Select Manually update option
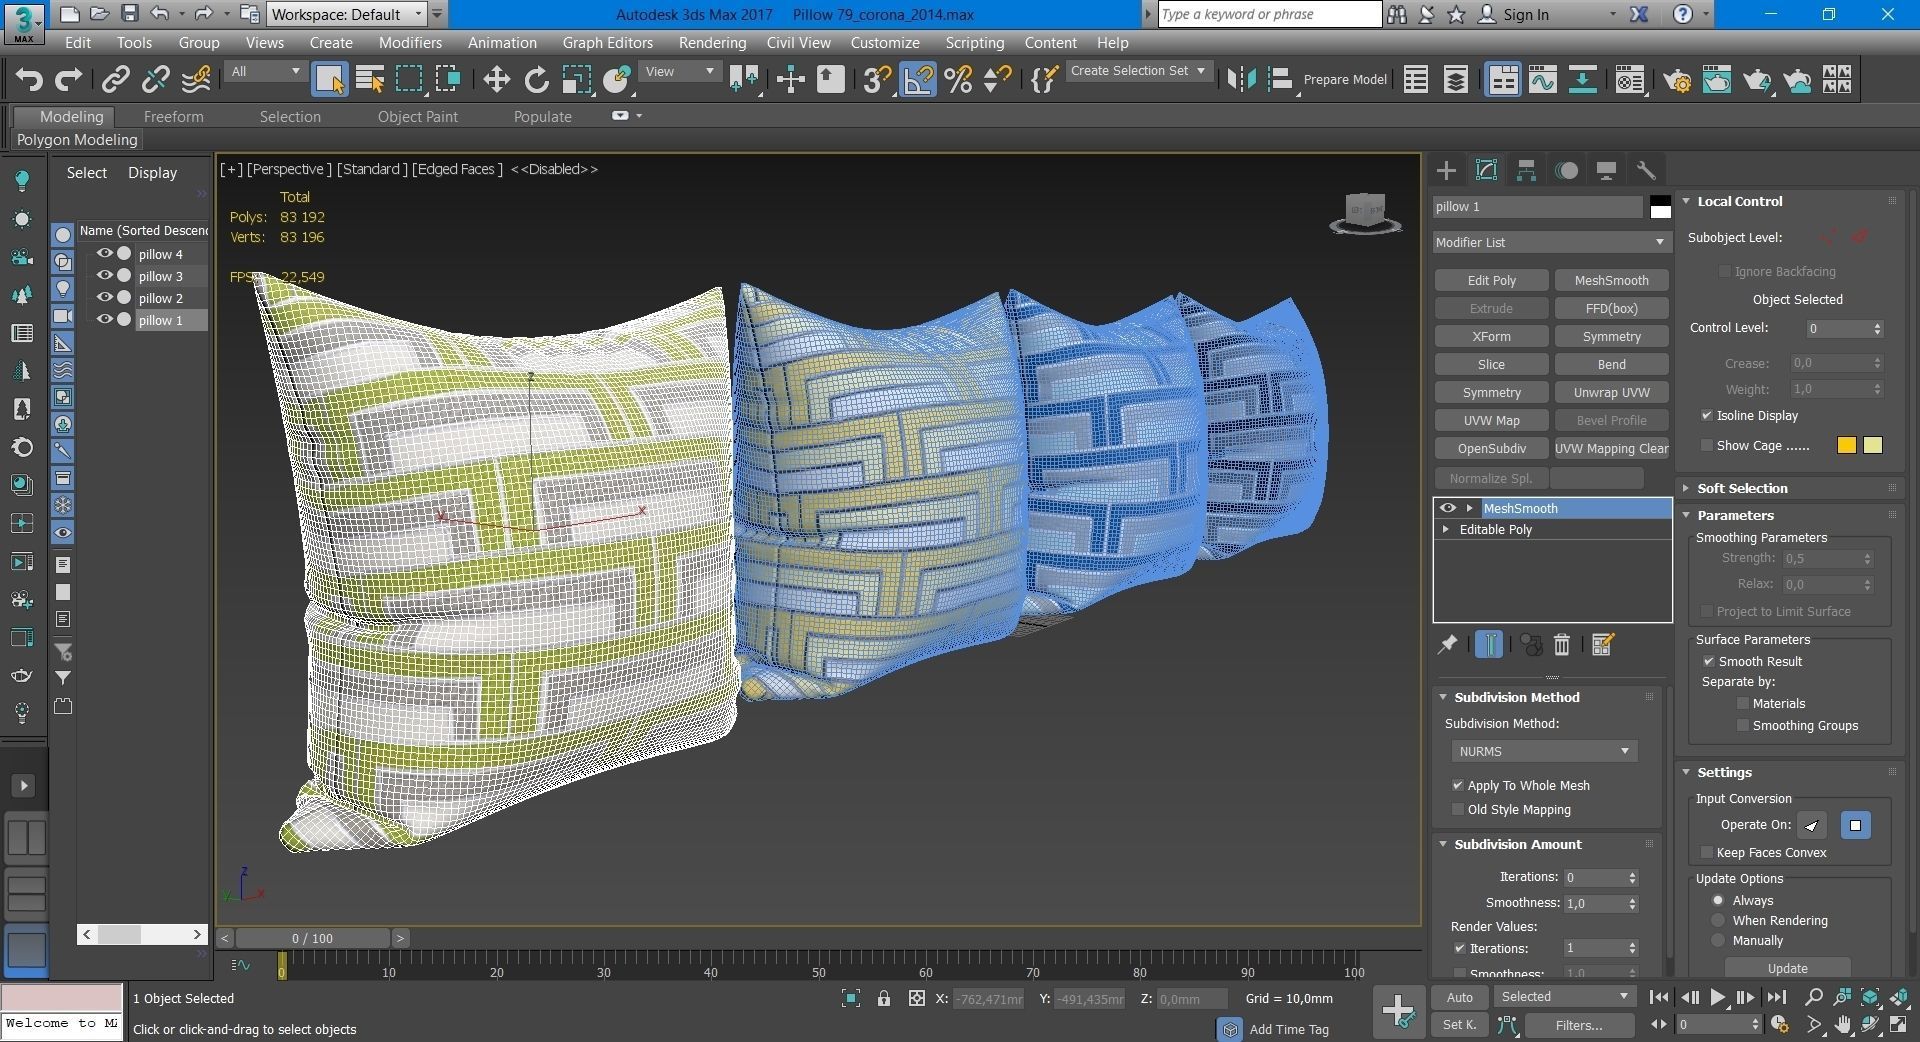The height and width of the screenshot is (1042, 1920). [1718, 940]
